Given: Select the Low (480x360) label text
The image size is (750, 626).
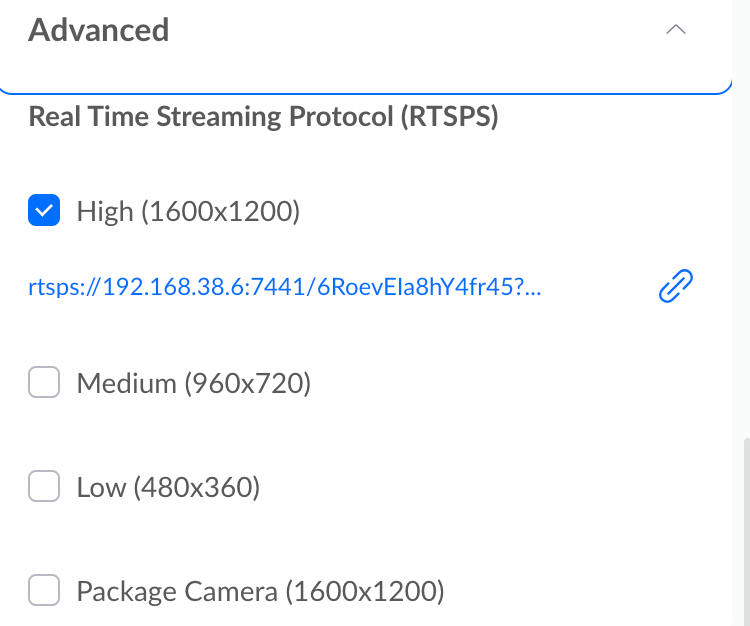Looking at the screenshot, I should (x=168, y=488).
